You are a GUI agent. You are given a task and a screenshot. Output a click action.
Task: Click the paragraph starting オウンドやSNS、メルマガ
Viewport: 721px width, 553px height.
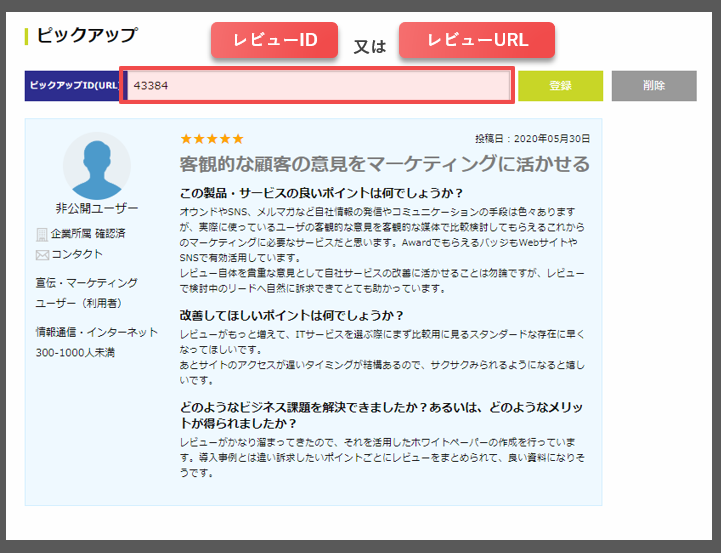click(382, 250)
